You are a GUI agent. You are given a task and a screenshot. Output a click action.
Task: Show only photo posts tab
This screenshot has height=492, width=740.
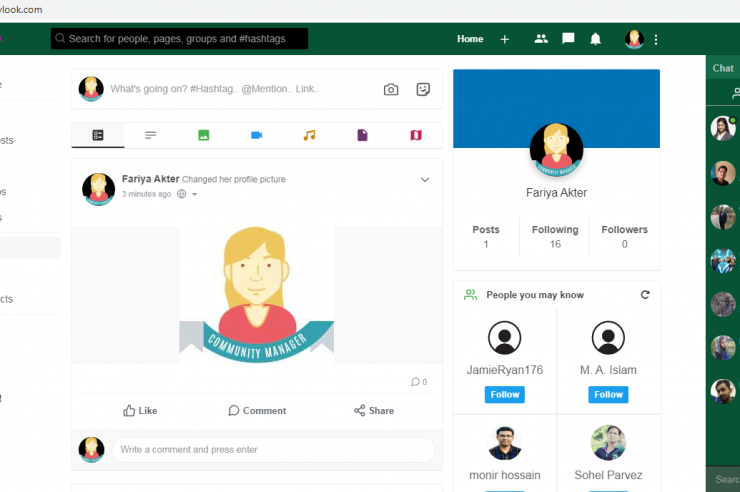click(204, 135)
